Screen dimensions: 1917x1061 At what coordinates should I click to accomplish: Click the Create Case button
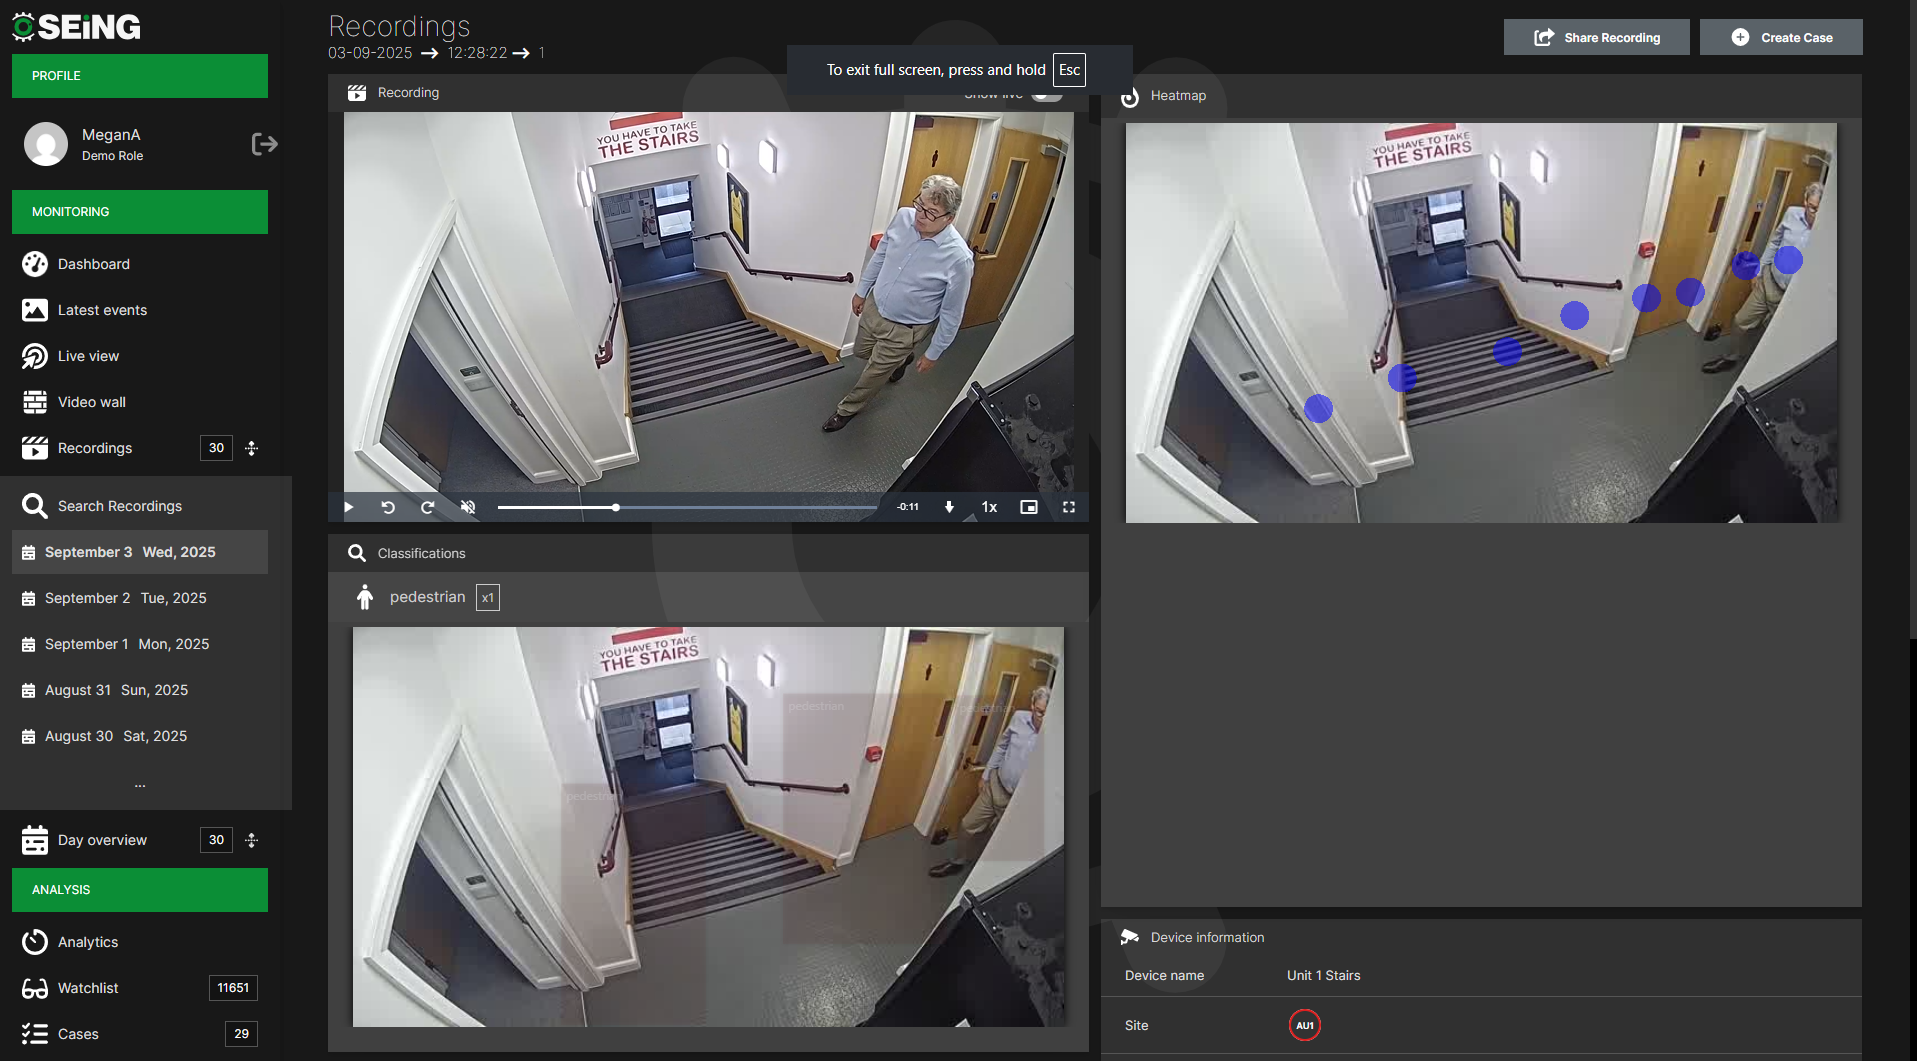(1781, 36)
